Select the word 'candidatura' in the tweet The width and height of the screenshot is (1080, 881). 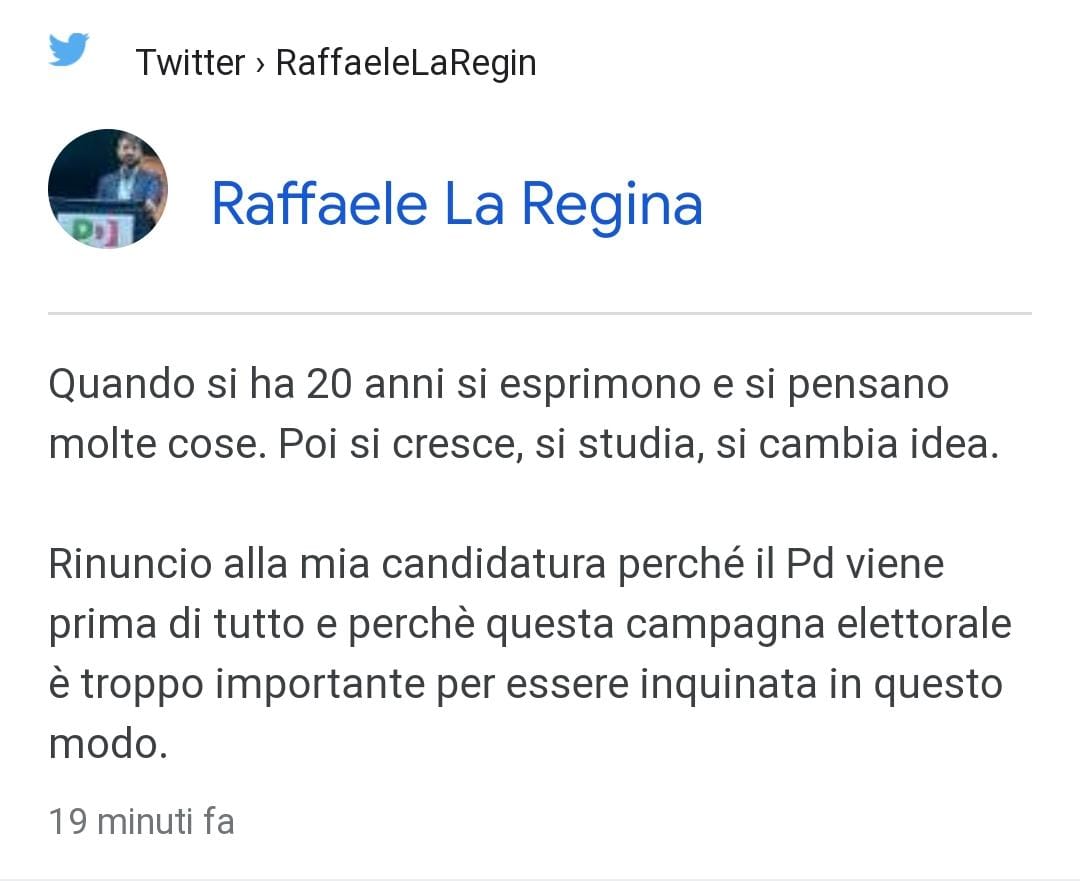point(494,563)
